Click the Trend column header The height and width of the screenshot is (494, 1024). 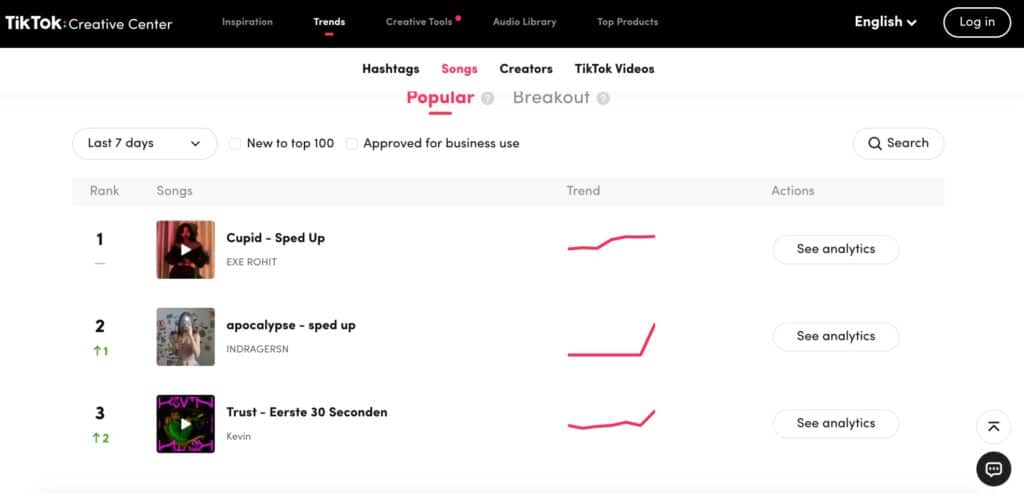coord(583,191)
